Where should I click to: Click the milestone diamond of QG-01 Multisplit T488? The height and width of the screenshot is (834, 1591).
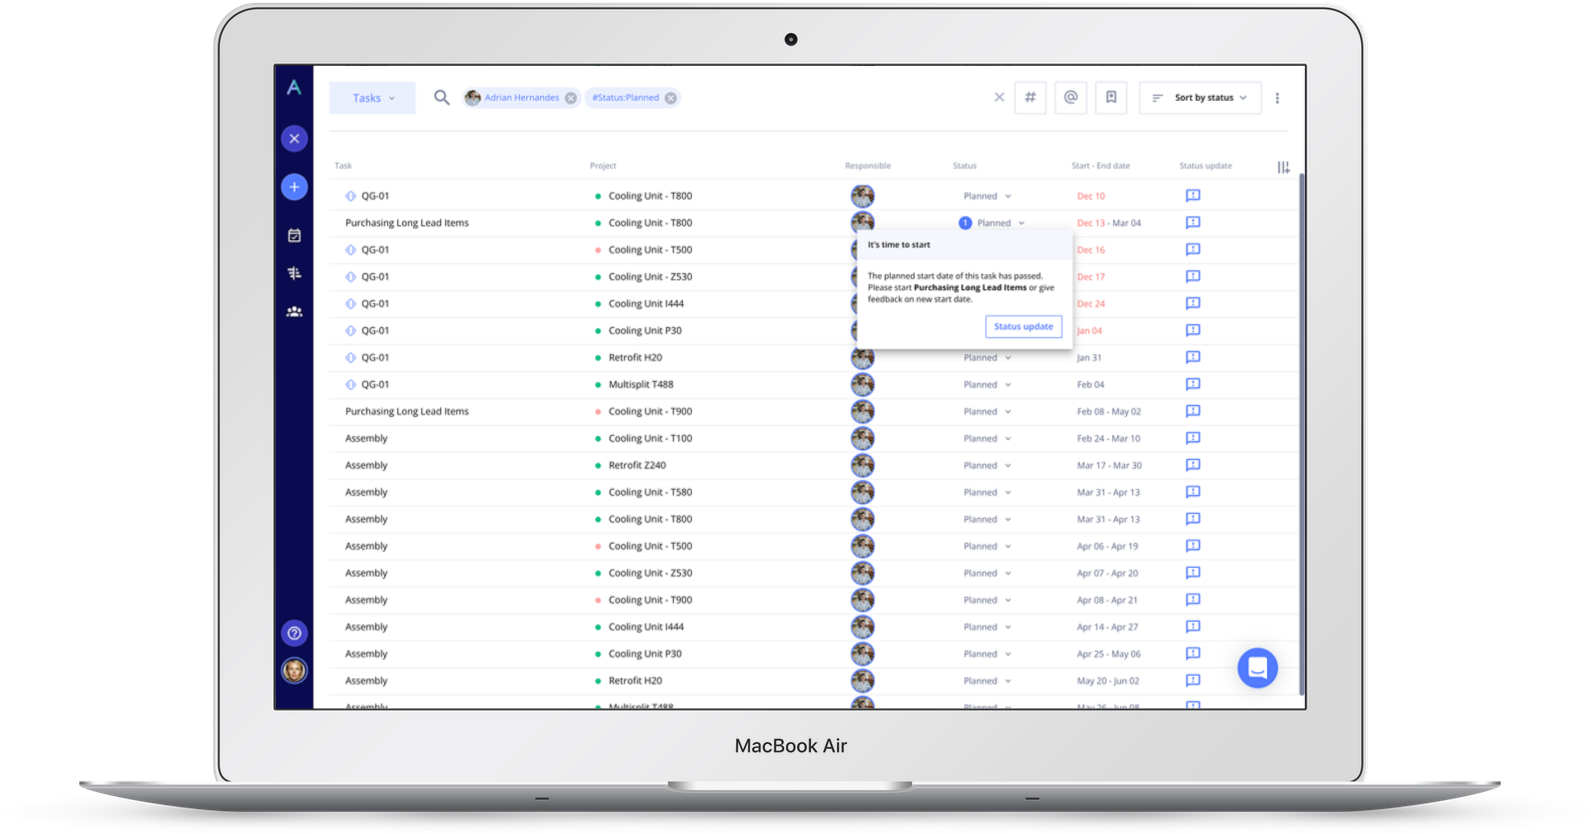350,384
